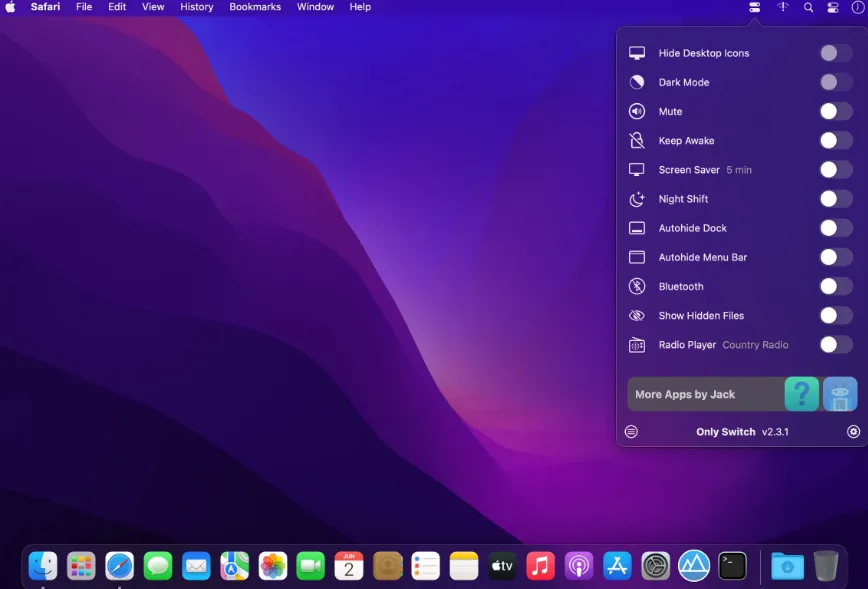Image resolution: width=868 pixels, height=589 pixels.
Task: Enable the Autohide Dock switch
Action: (x=836, y=228)
